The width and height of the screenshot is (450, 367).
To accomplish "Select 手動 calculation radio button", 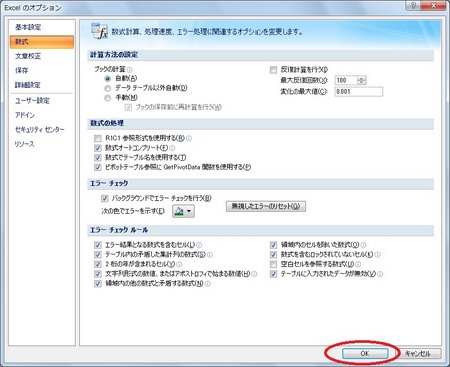I will pos(107,98).
